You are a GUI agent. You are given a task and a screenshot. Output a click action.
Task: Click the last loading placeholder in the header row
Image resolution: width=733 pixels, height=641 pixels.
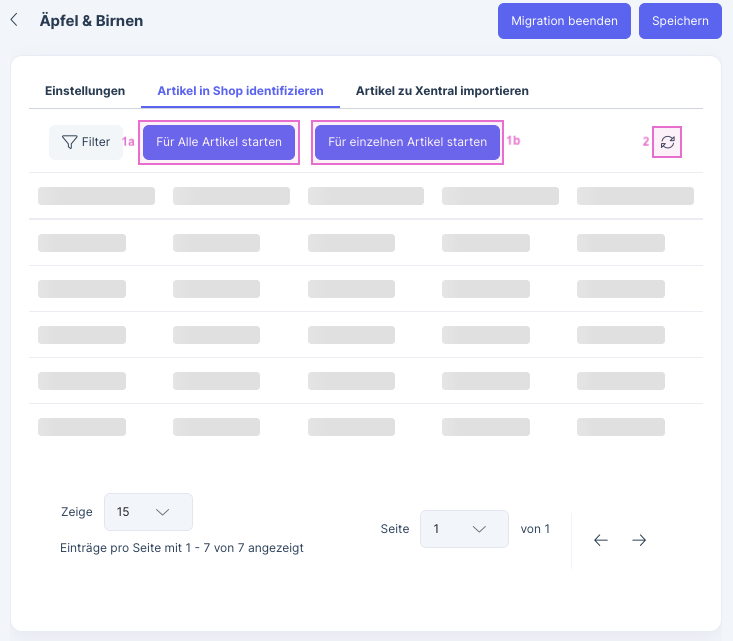coord(635,196)
